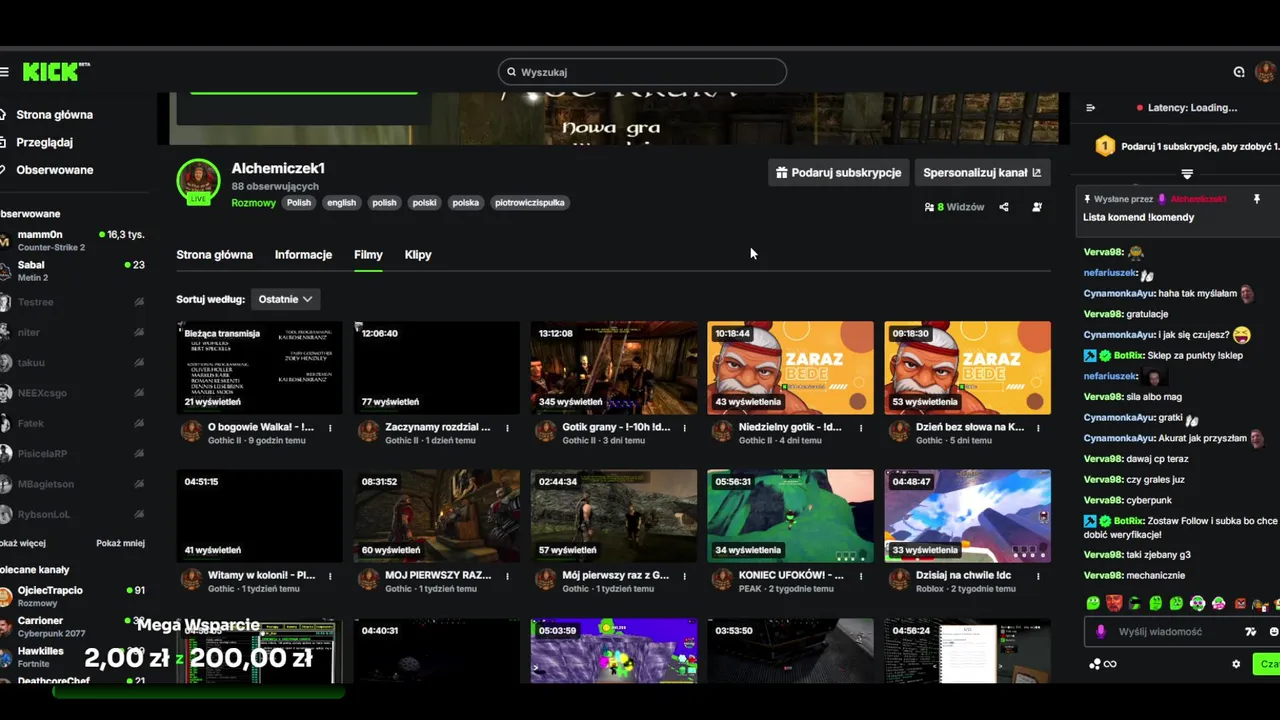Click the notification bell icon in header
The height and width of the screenshot is (720, 1280).
tap(1239, 72)
